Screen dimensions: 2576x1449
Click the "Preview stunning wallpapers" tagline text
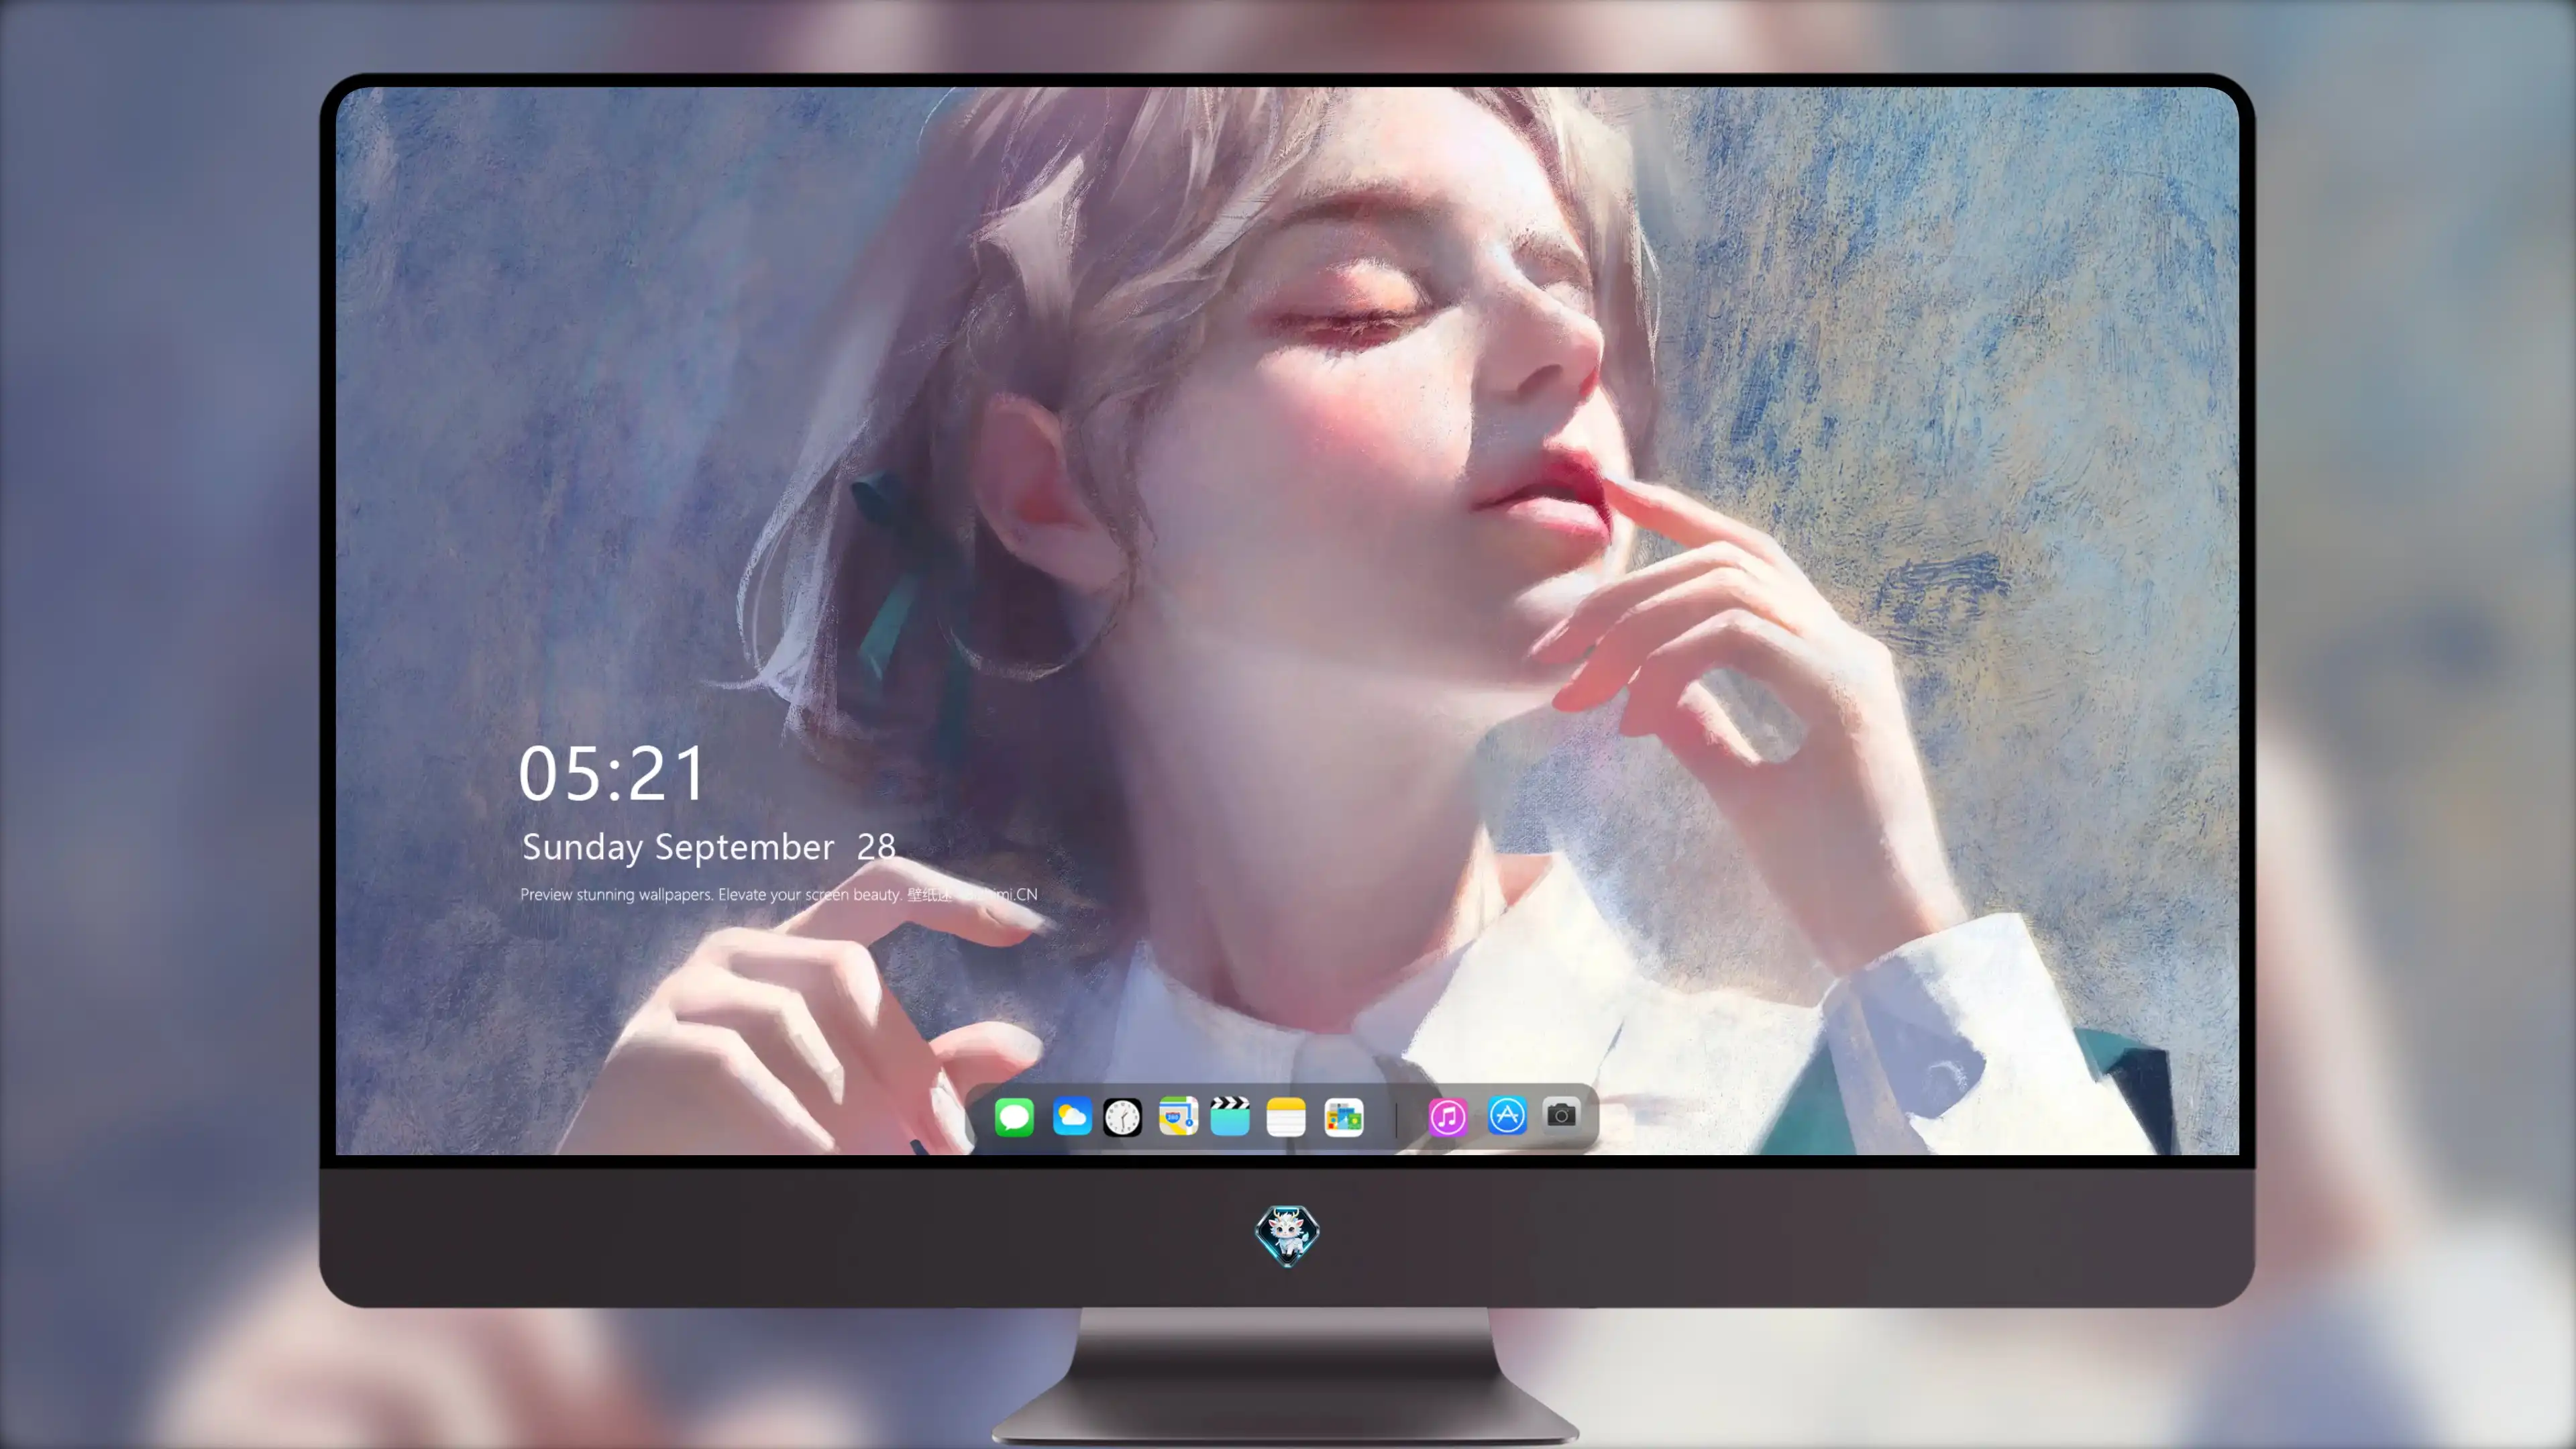click(779, 894)
